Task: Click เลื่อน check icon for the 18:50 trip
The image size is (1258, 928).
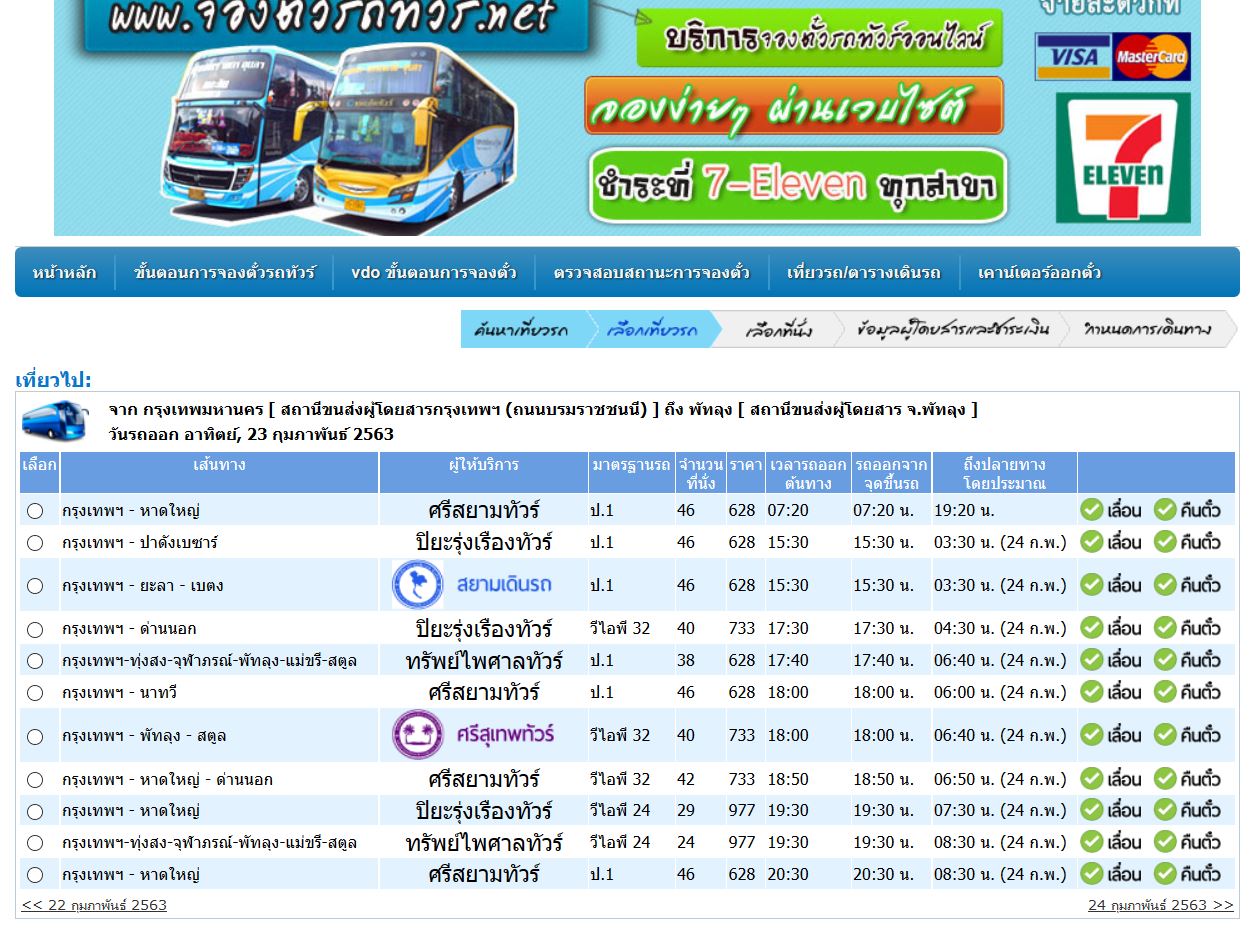Action: click(1091, 779)
